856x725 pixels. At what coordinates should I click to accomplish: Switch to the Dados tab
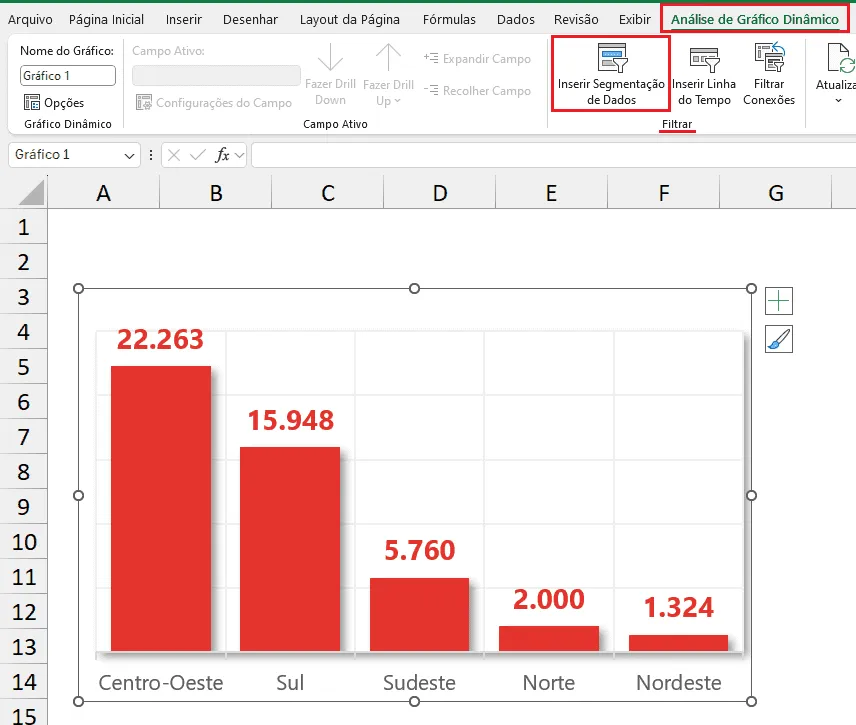515,20
